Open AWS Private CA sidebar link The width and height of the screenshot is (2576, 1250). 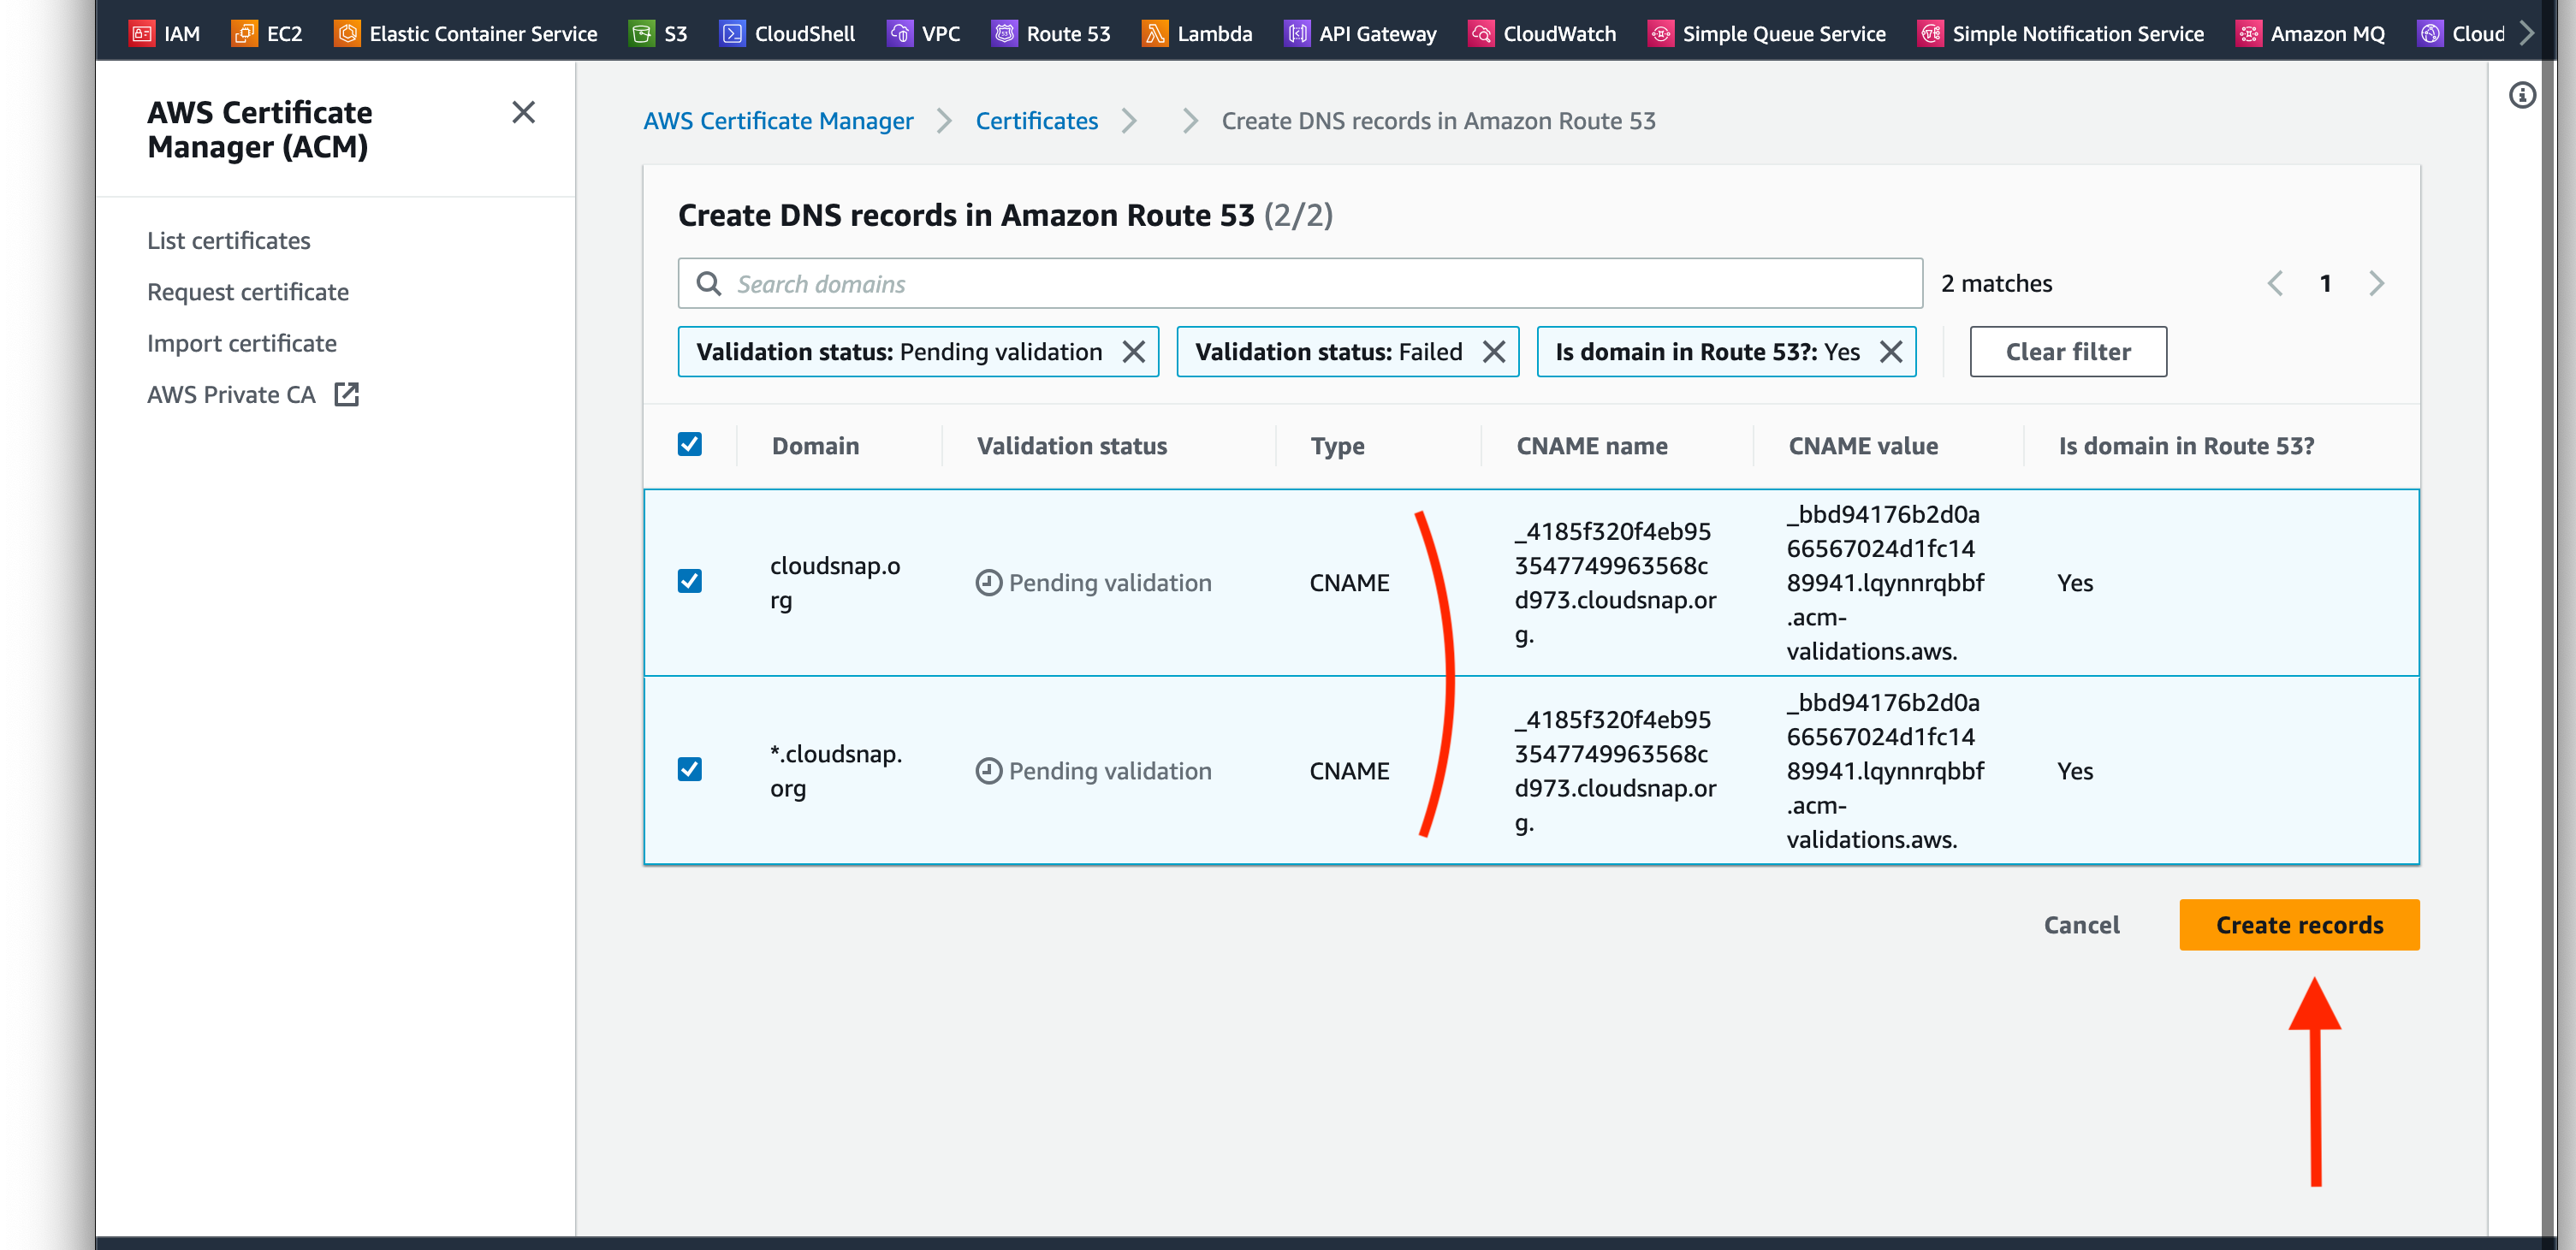pos(231,394)
